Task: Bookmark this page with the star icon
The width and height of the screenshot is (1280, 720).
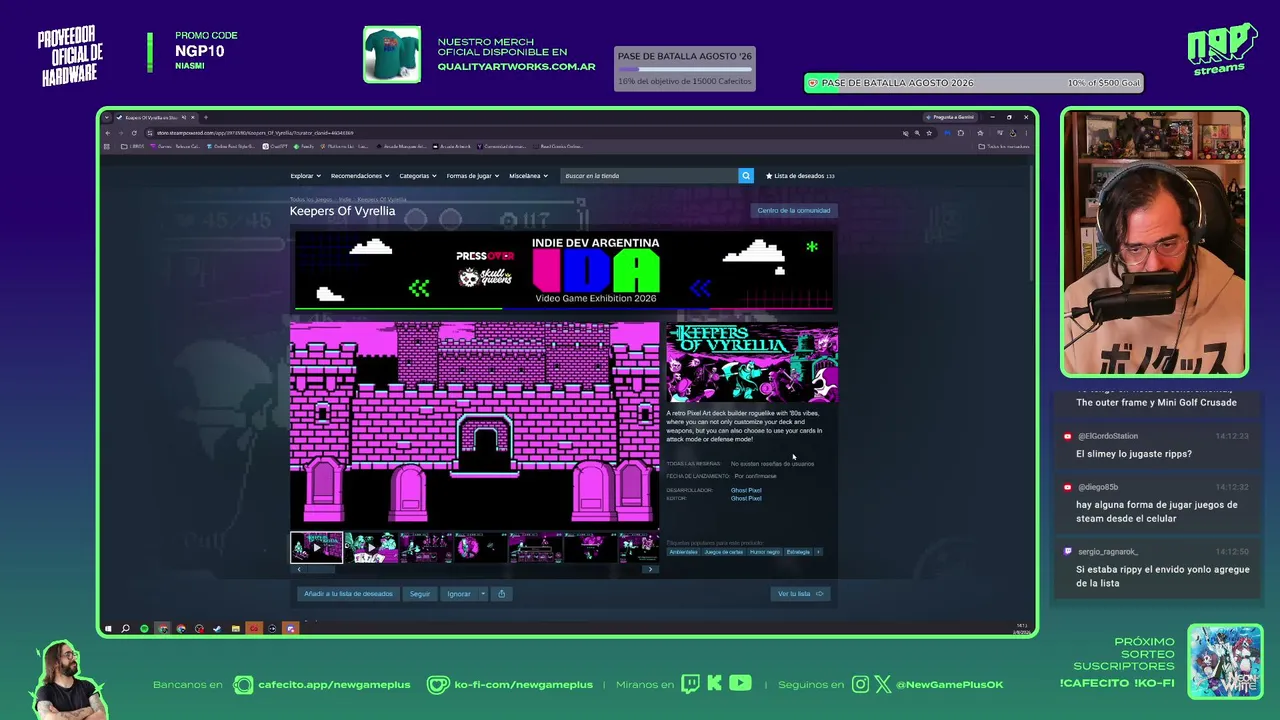Action: coord(929,133)
